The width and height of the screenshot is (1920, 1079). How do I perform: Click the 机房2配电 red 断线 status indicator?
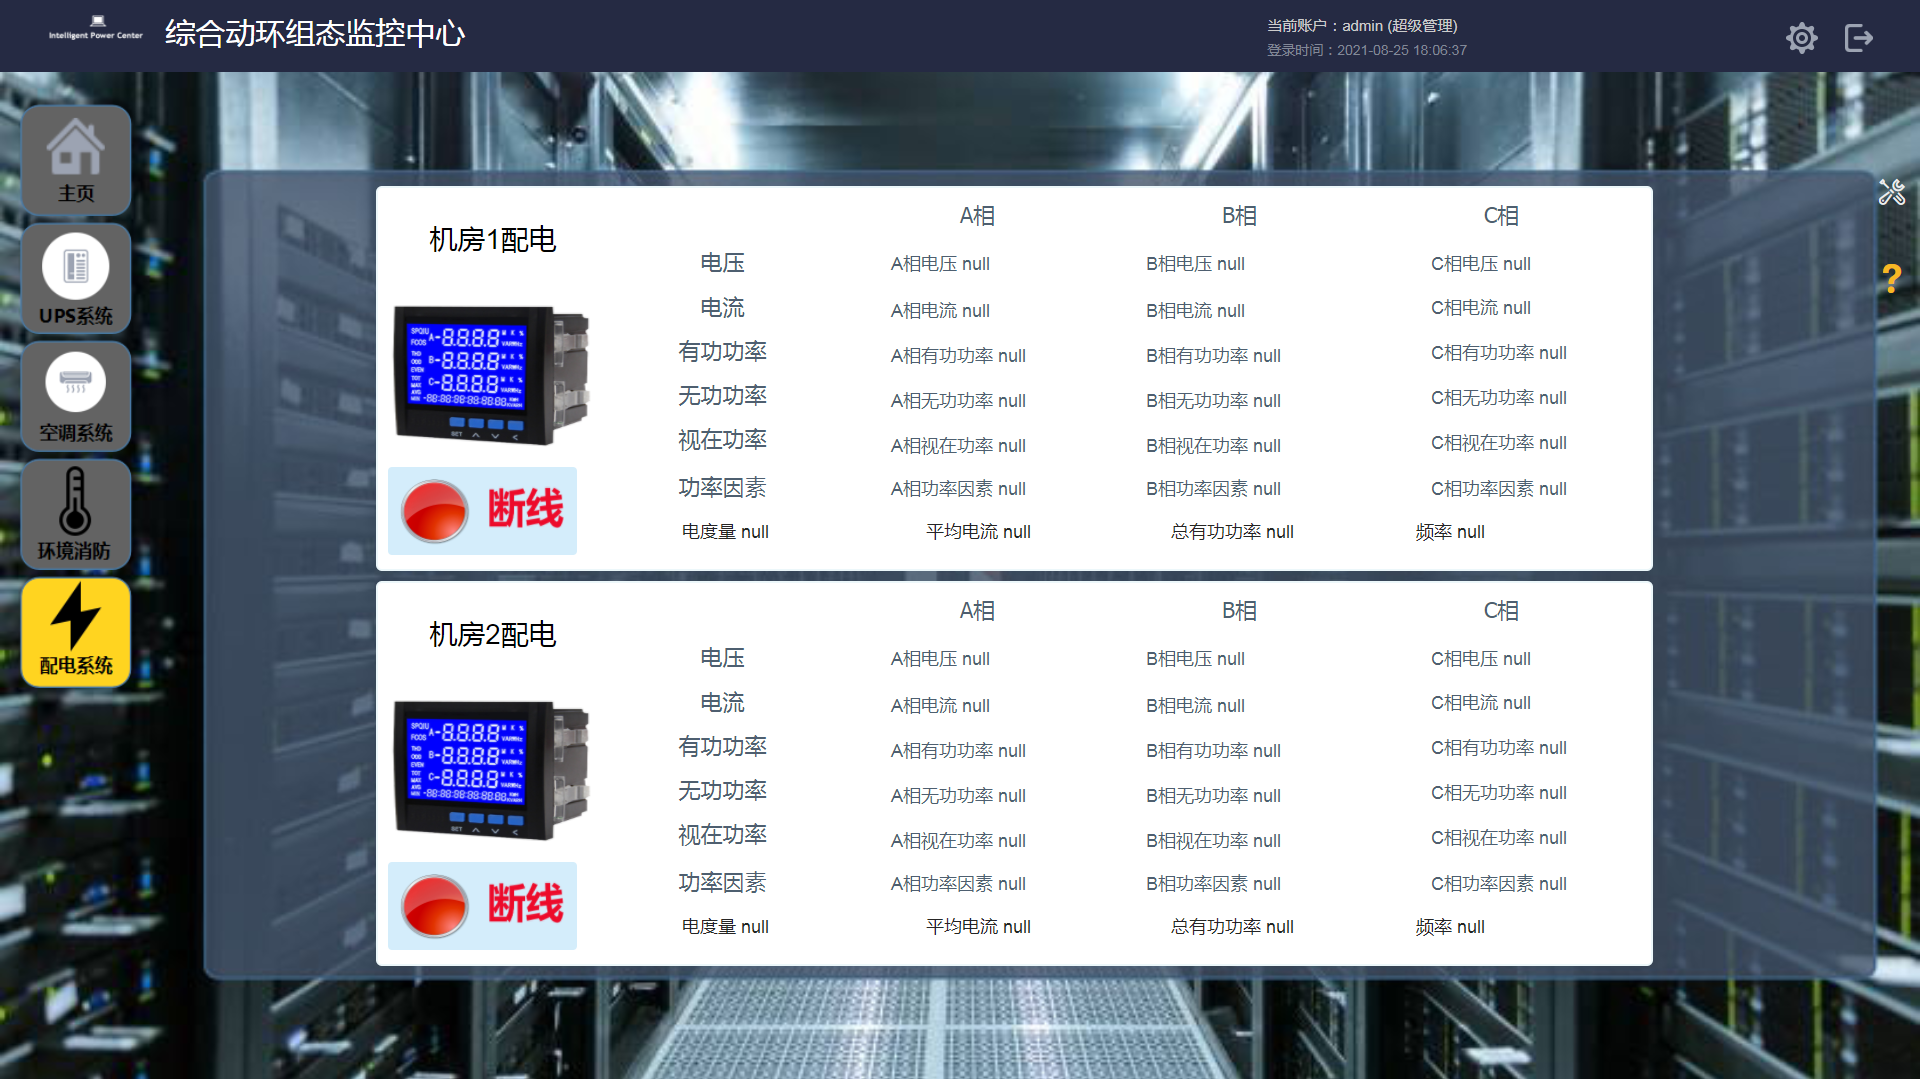pos(482,905)
